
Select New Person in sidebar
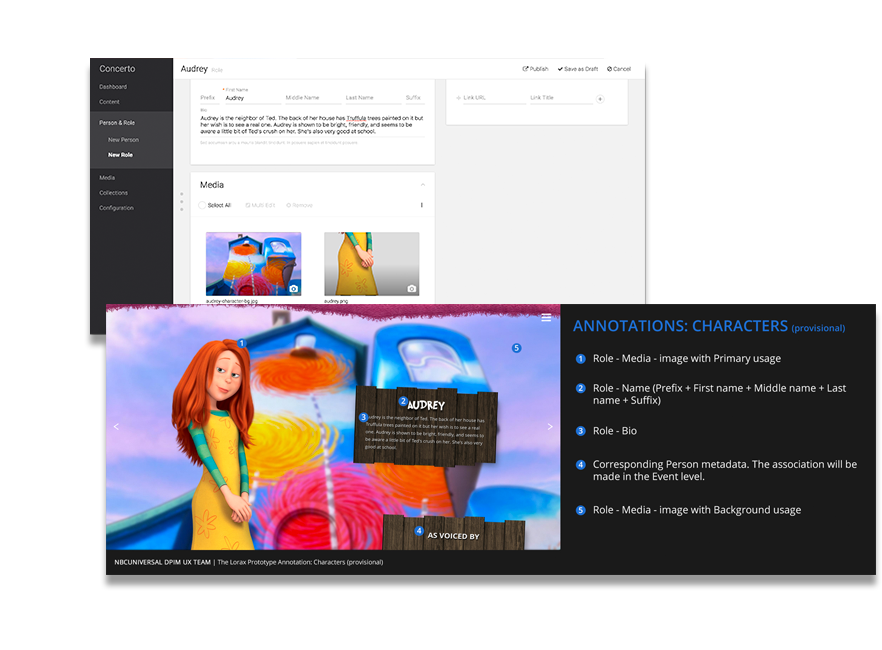coord(123,140)
